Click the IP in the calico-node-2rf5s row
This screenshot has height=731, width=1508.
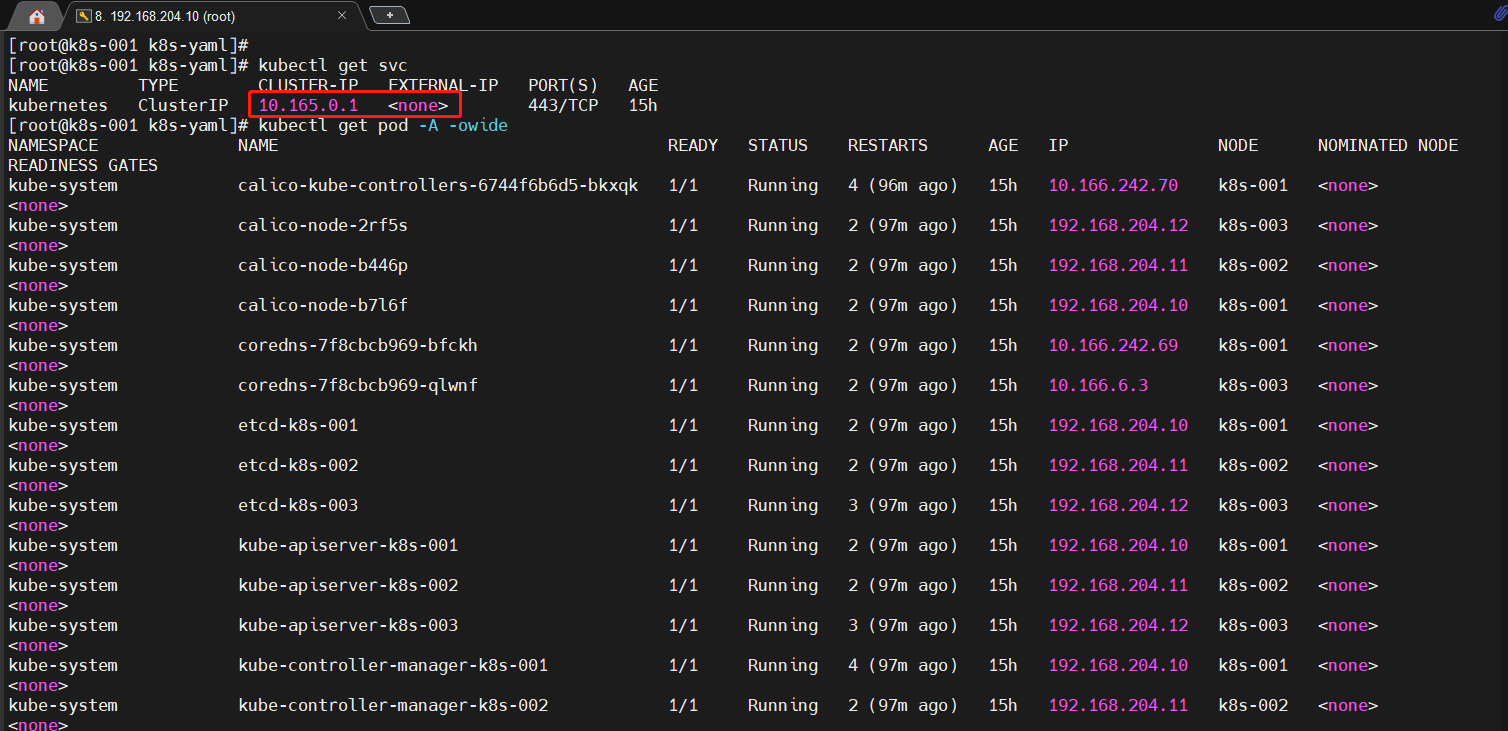[1118, 226]
